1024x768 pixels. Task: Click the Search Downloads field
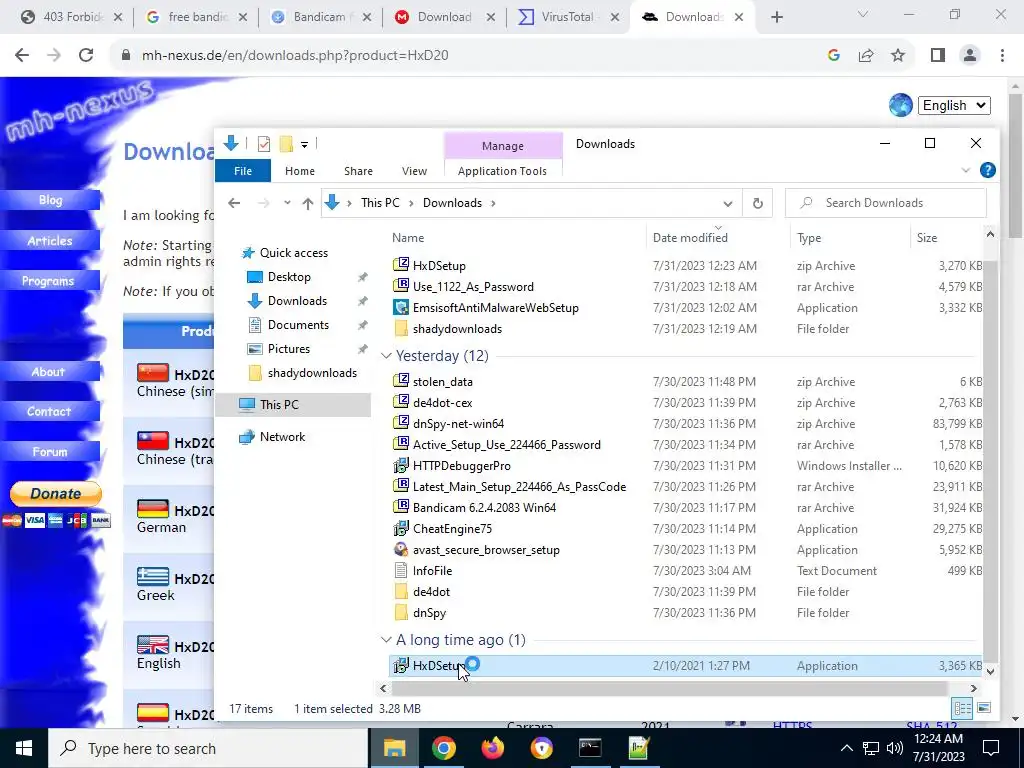coord(886,203)
